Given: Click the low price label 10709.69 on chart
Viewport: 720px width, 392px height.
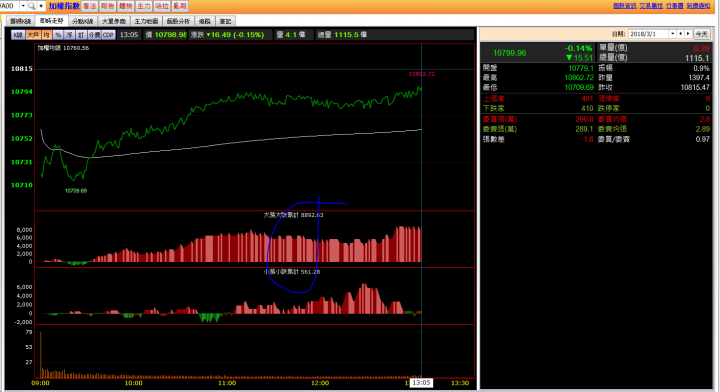Looking at the screenshot, I should click(x=76, y=190).
